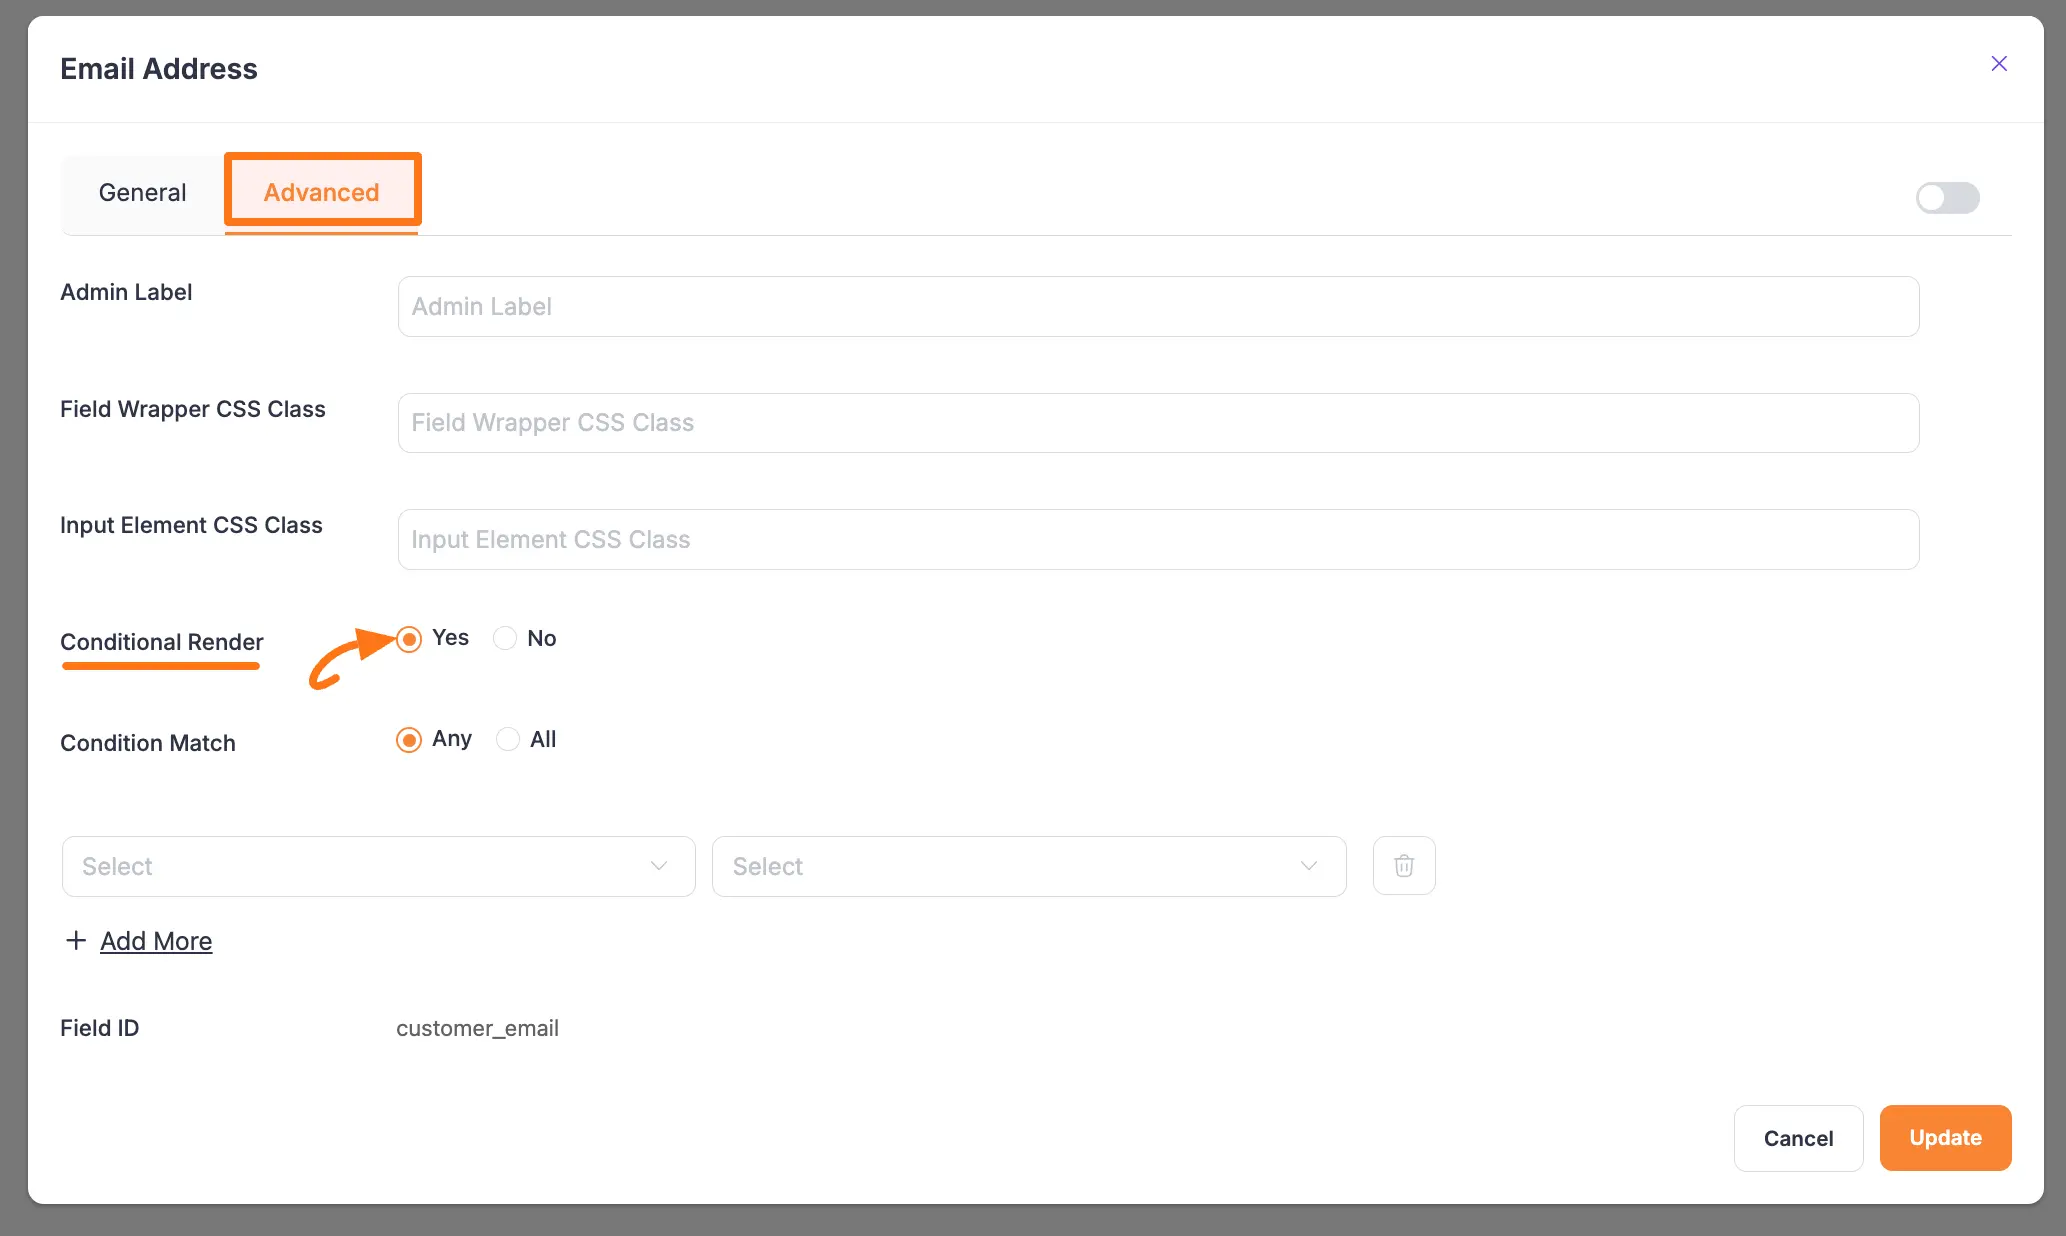Click the chevron on the first Select field

pyautogui.click(x=658, y=866)
